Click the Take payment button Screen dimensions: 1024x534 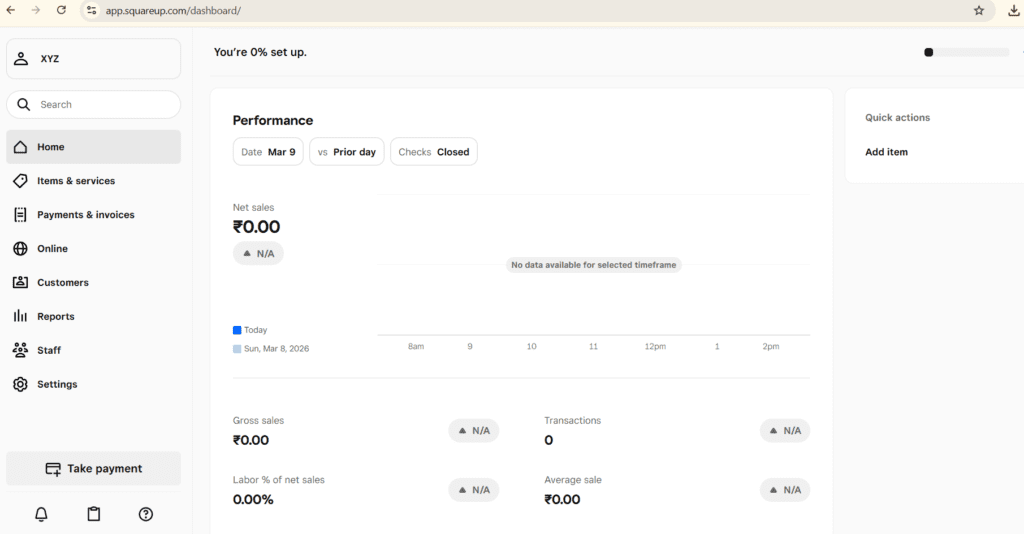[93, 469]
